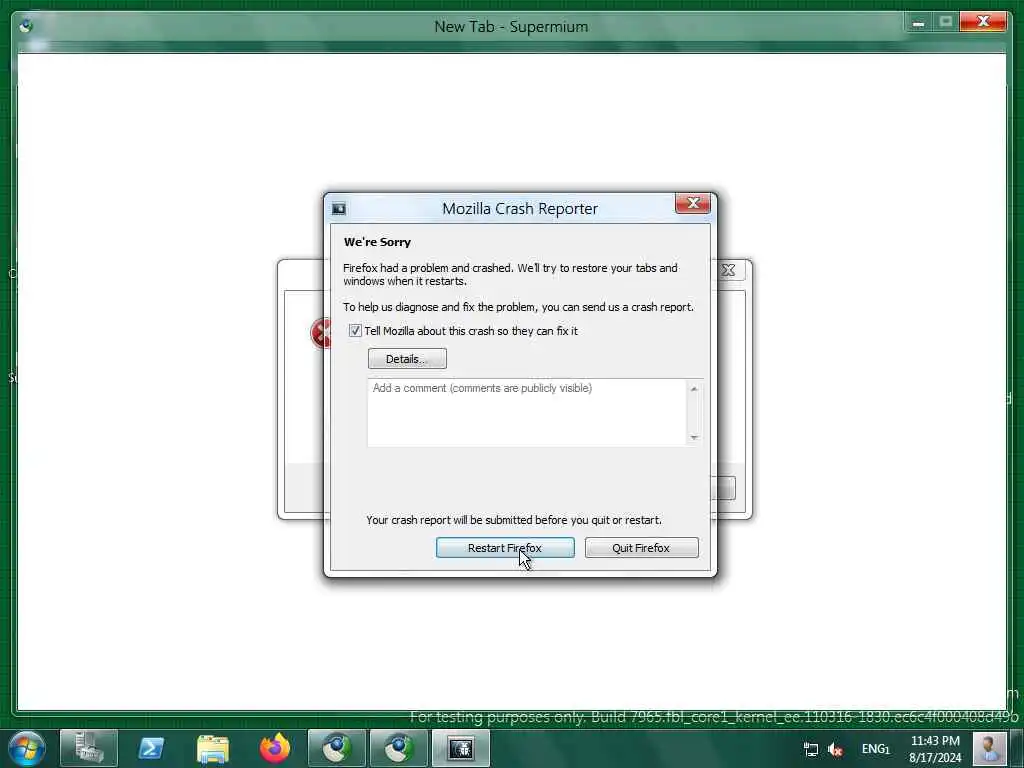Screen dimensions: 1024x768
Task: Click the Crash Reporter title bar icon
Action: (339, 209)
